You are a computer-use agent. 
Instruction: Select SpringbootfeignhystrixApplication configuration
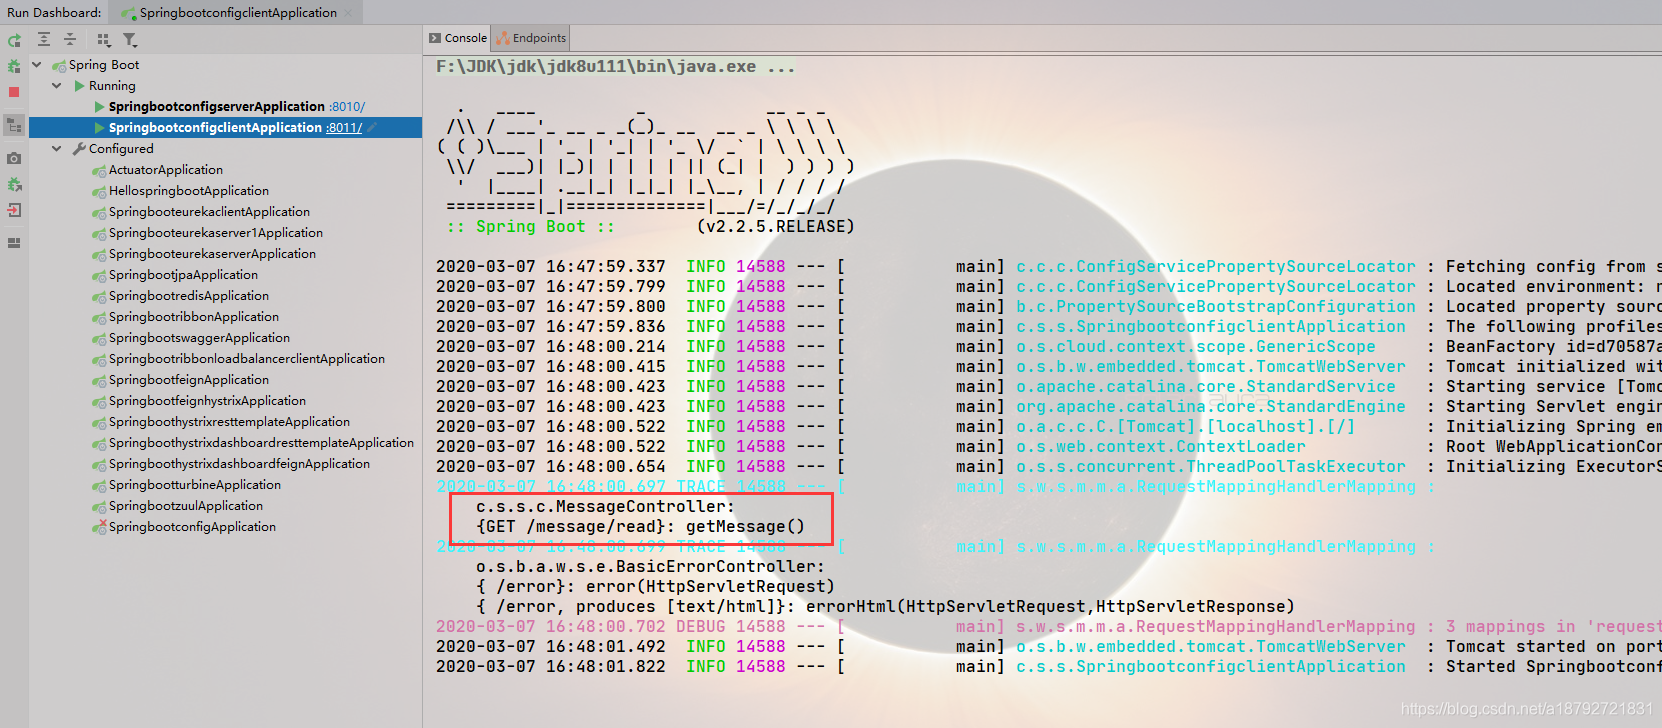207,401
